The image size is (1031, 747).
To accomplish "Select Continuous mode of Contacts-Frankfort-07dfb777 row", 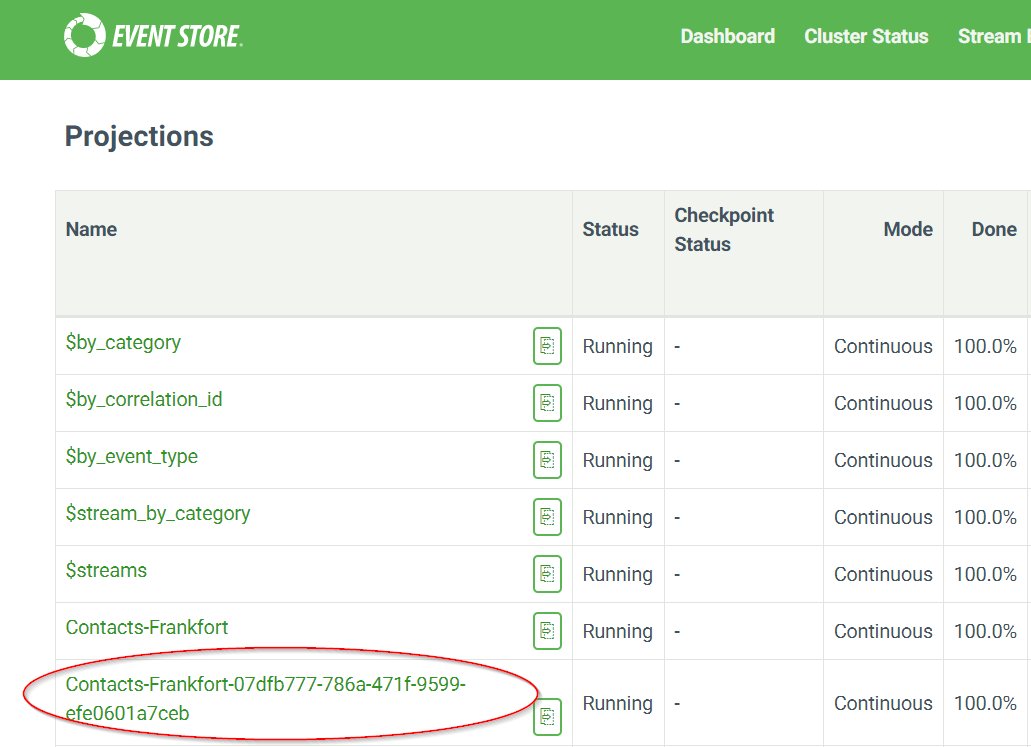I will pyautogui.click(x=883, y=704).
